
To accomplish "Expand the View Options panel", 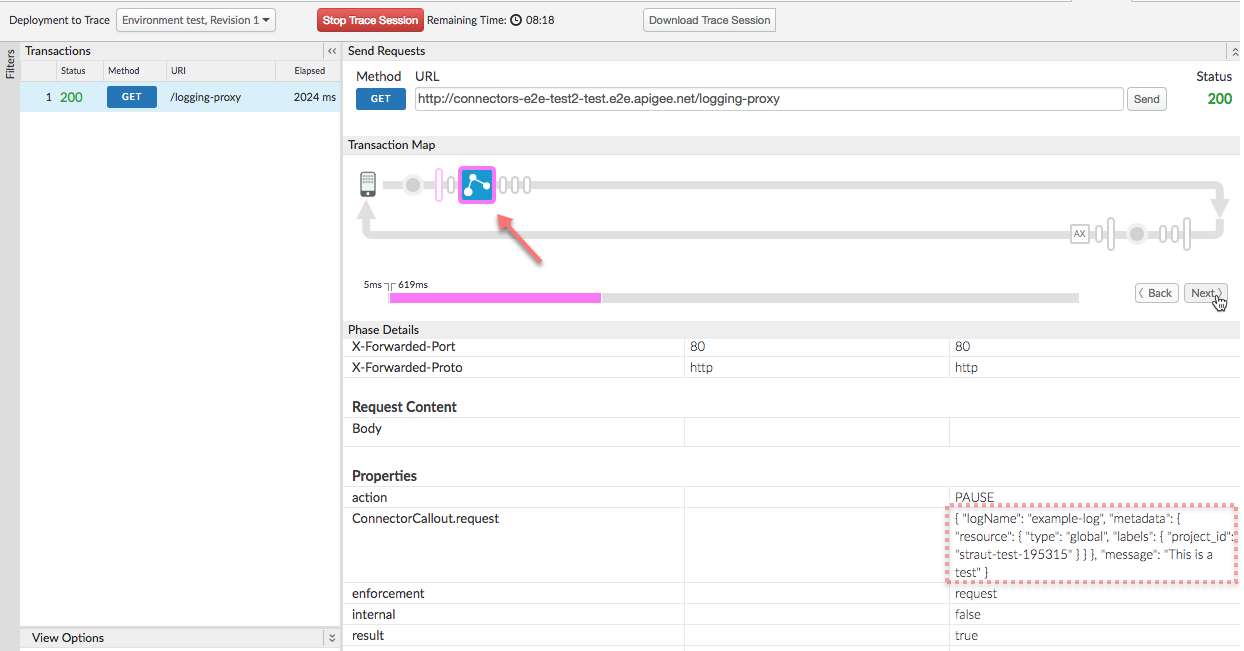I will [x=332, y=638].
